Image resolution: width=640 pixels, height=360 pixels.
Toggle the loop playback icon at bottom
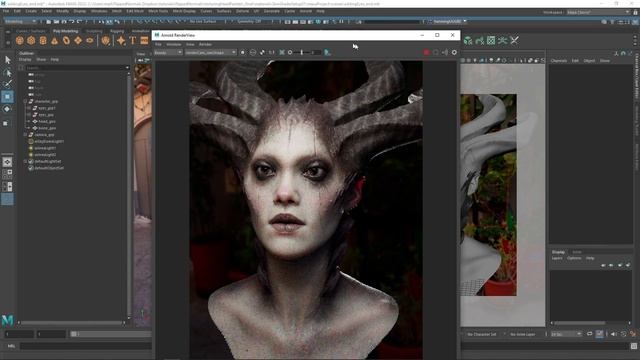click(589, 334)
